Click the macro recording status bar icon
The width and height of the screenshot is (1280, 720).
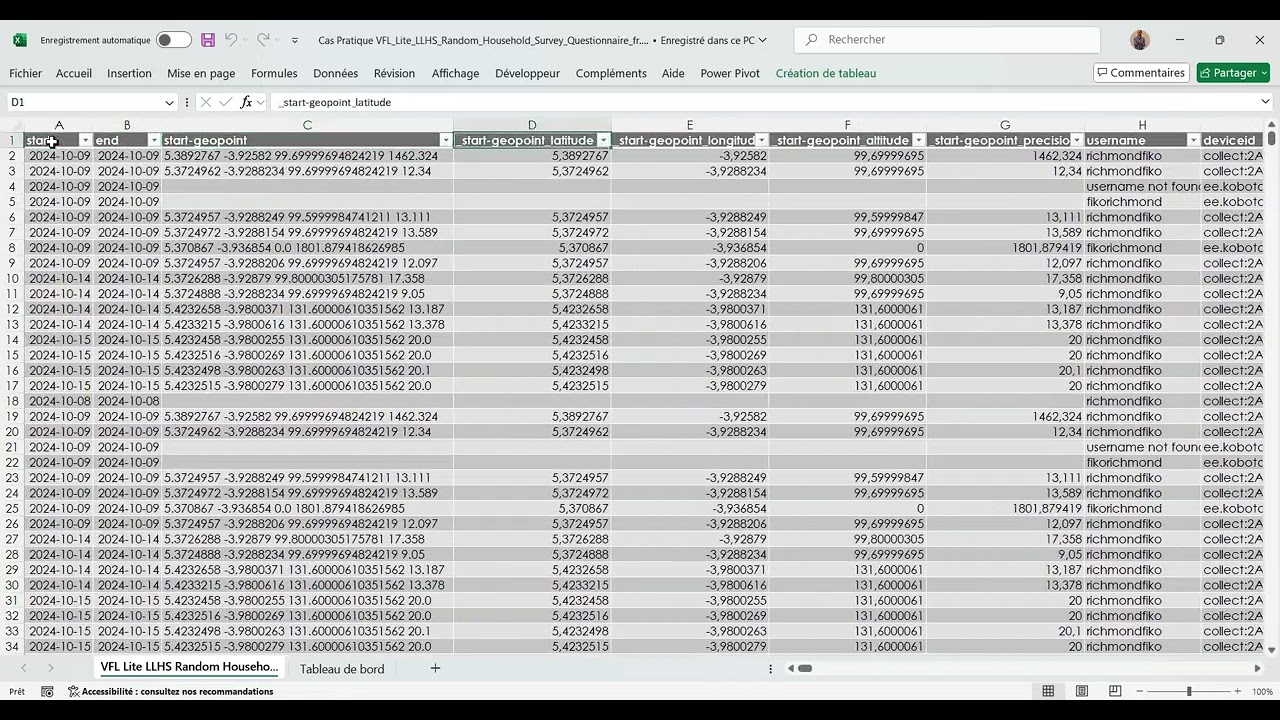47,692
